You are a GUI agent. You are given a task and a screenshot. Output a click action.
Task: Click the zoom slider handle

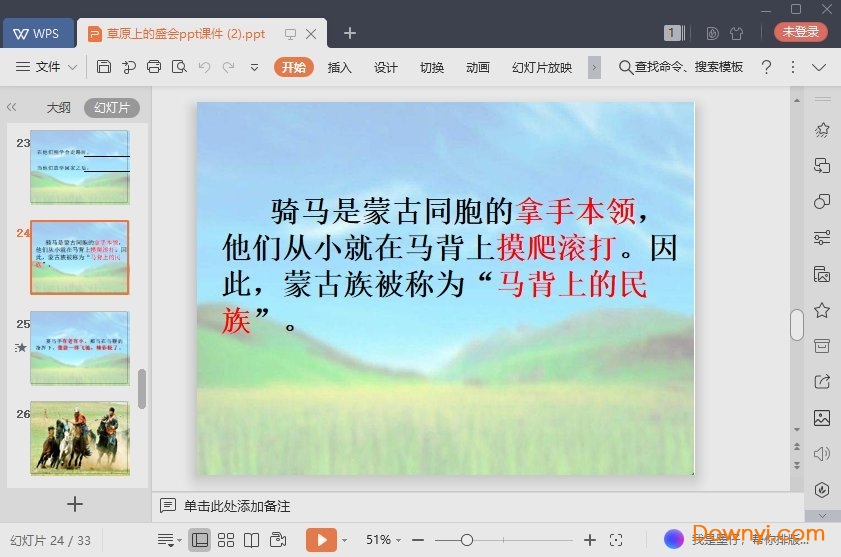click(x=467, y=540)
